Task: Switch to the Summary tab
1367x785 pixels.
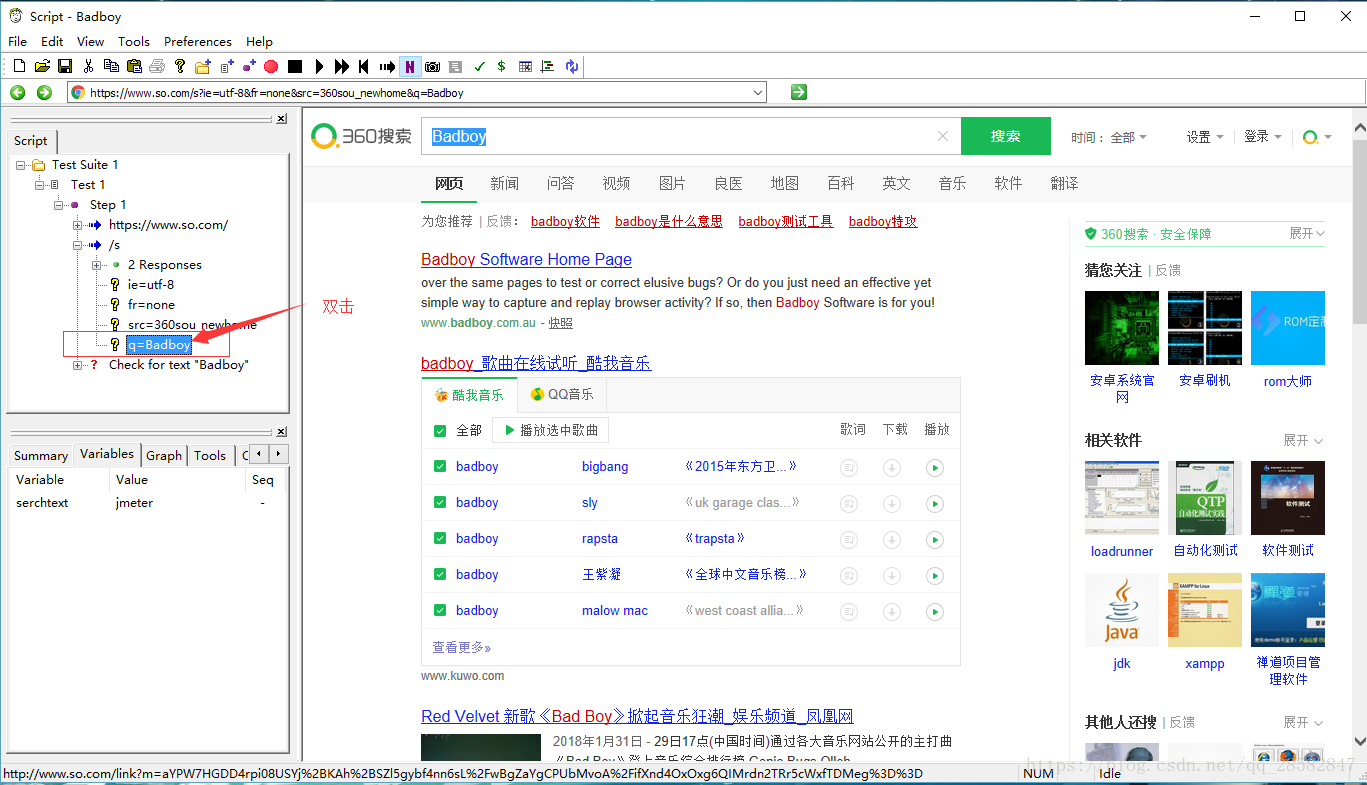Action: (x=41, y=455)
